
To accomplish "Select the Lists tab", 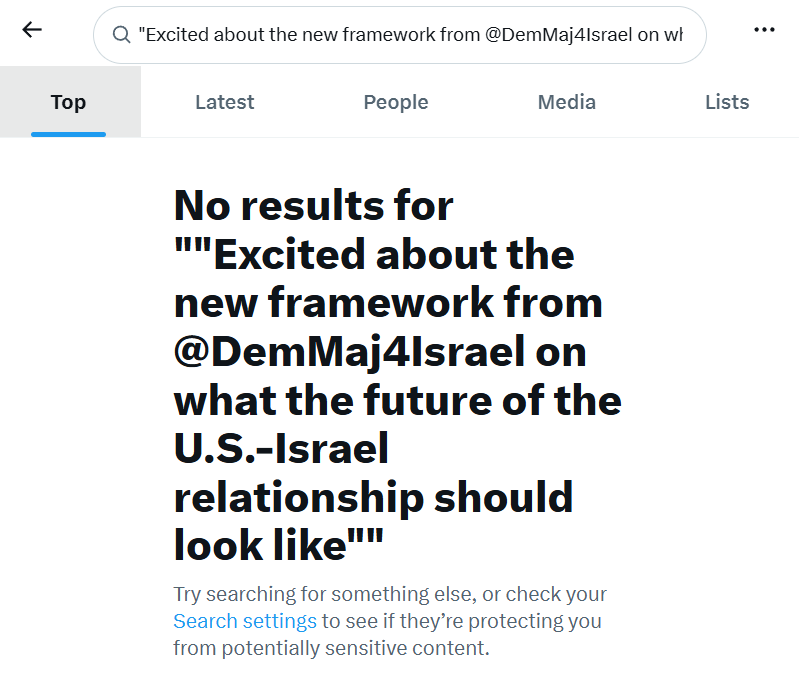I will pos(727,102).
